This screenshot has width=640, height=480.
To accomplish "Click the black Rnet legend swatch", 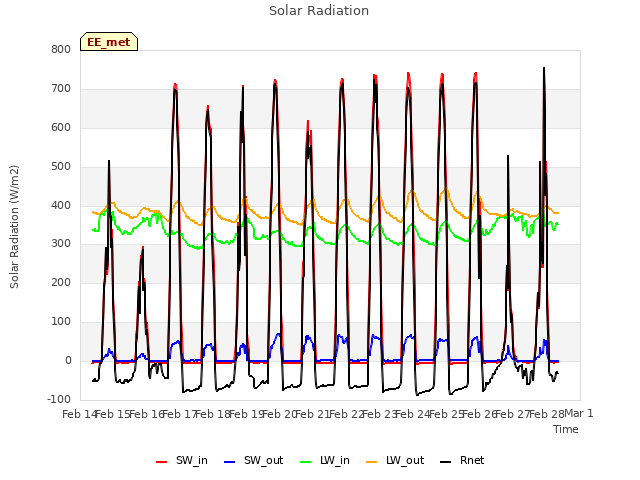I will (446, 462).
